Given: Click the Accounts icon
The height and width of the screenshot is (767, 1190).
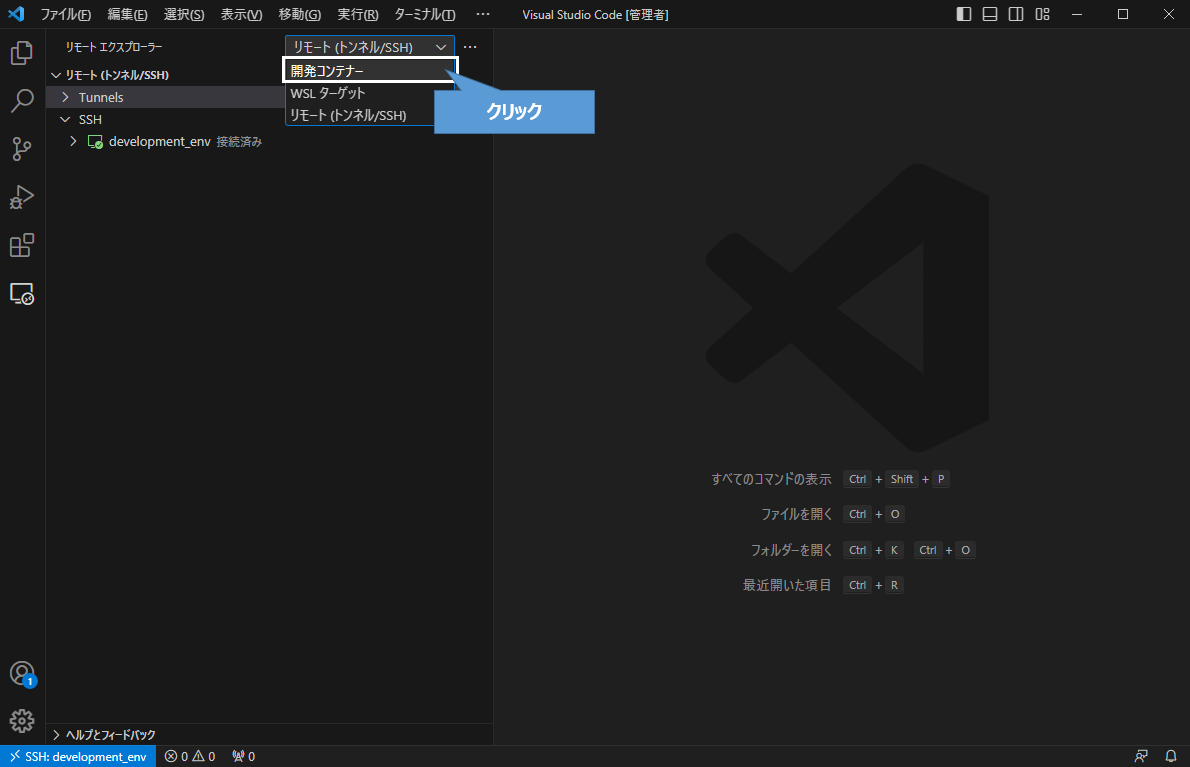Looking at the screenshot, I should point(22,673).
